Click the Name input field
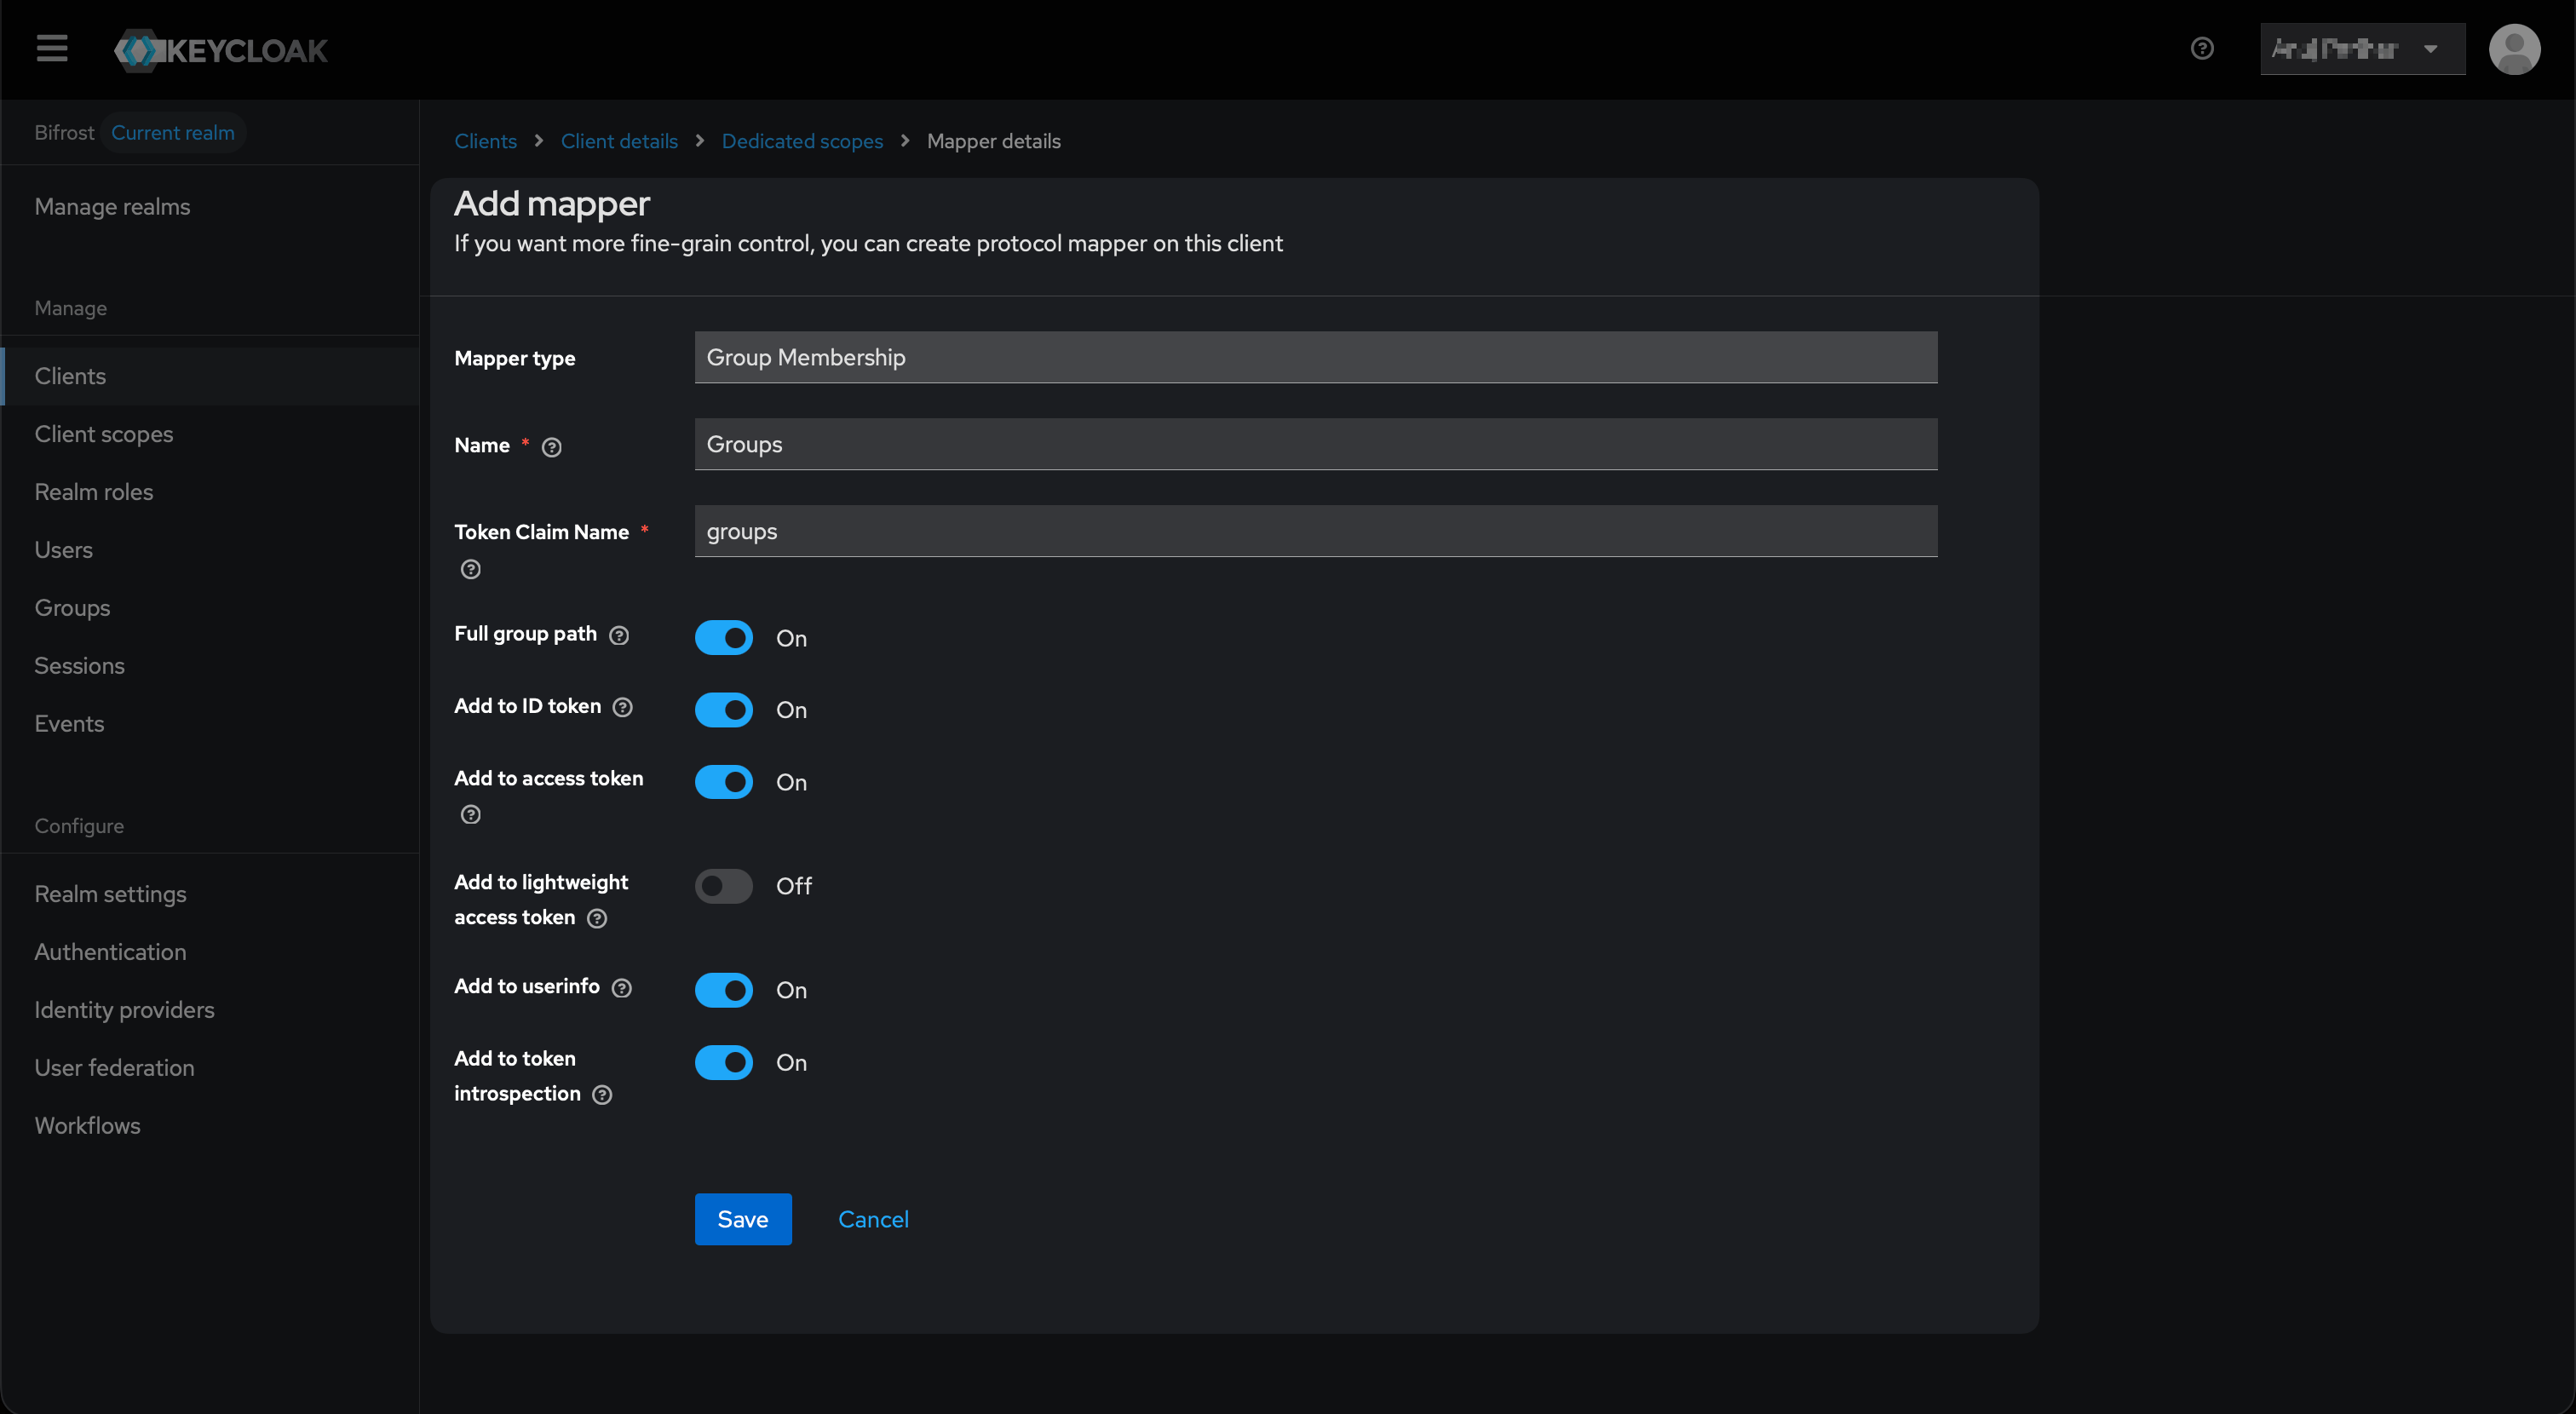2576x1414 pixels. tap(1316, 444)
